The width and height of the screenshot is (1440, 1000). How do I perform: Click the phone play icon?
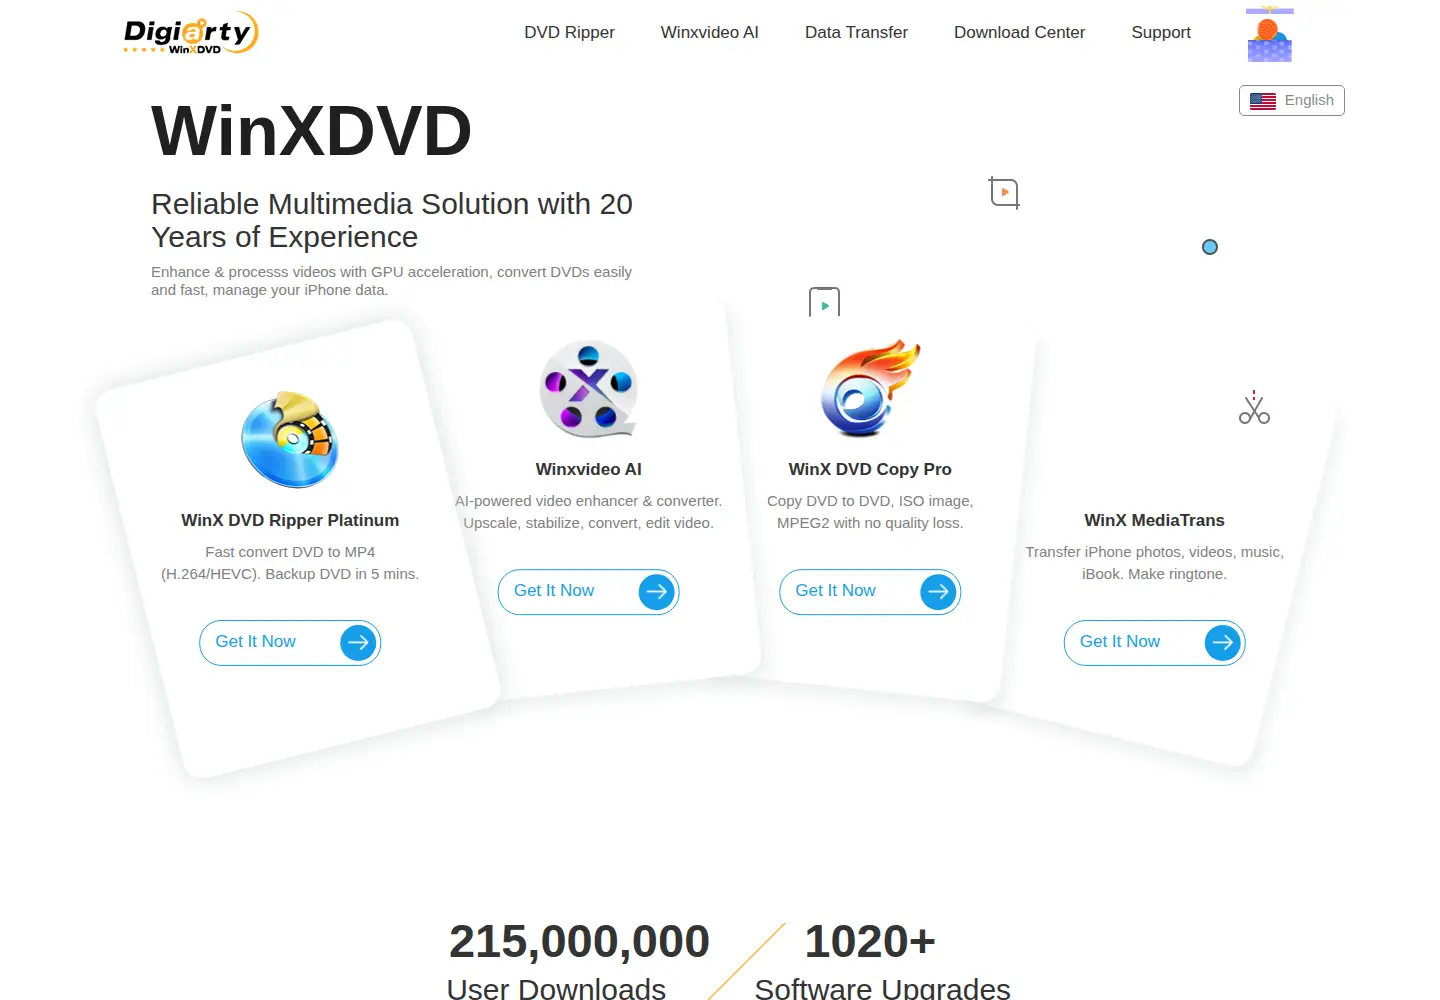pyautogui.click(x=824, y=302)
